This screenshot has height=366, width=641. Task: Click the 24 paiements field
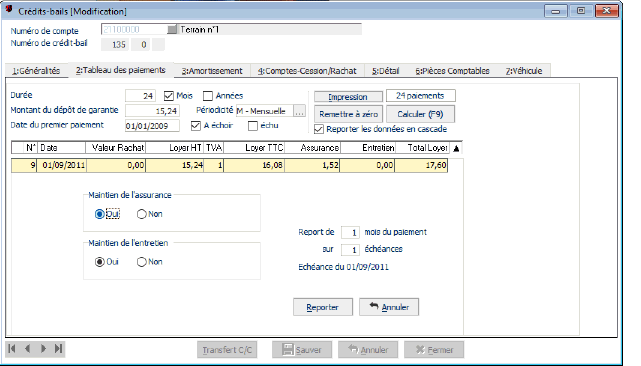click(421, 96)
